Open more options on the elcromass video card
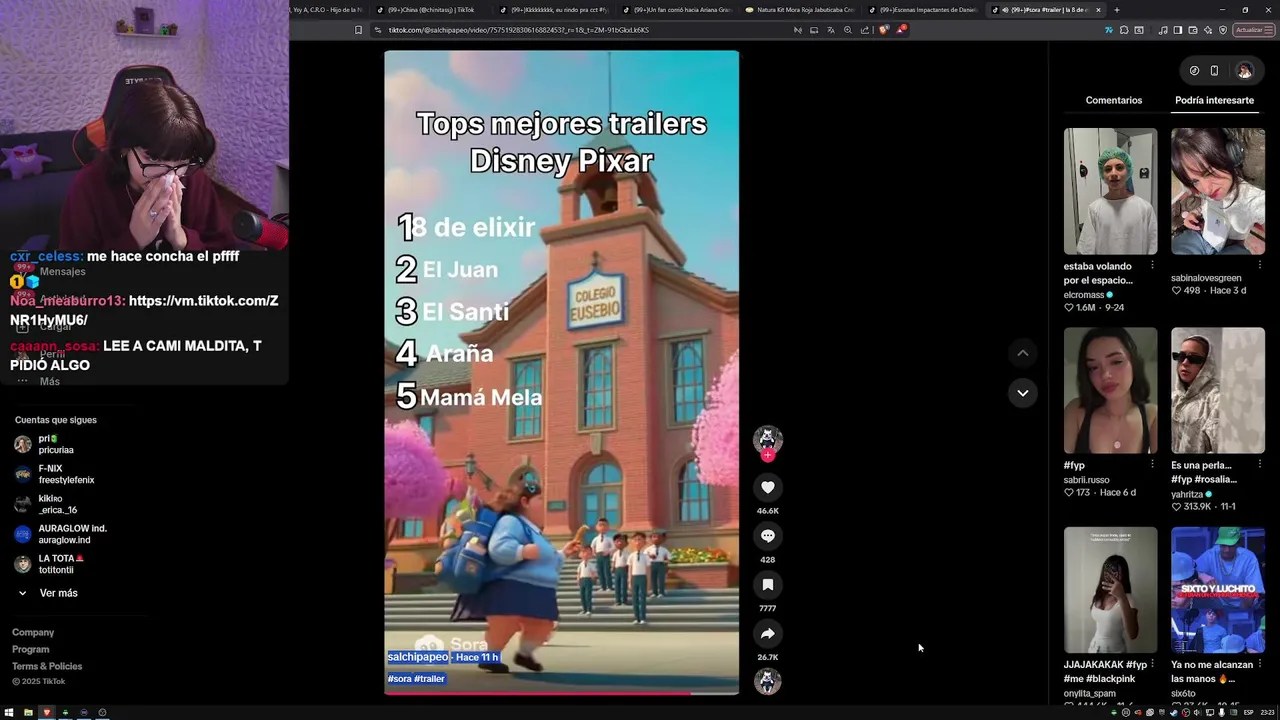The height and width of the screenshot is (720, 1280). click(1152, 266)
